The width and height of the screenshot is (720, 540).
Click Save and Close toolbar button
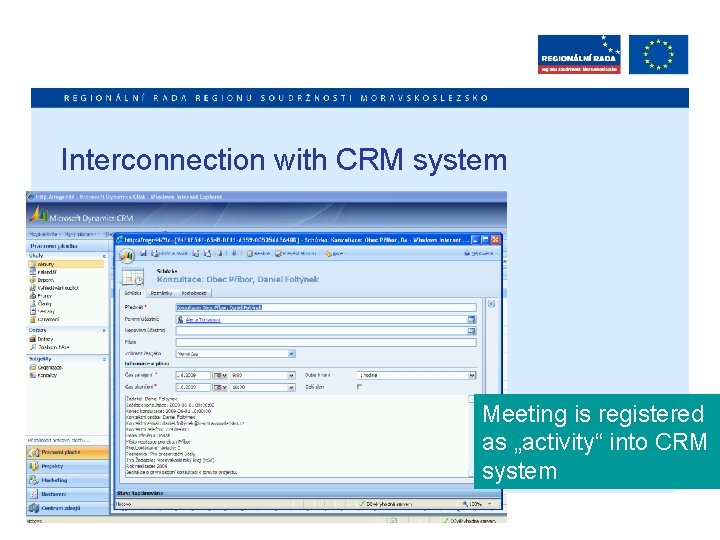click(169, 253)
